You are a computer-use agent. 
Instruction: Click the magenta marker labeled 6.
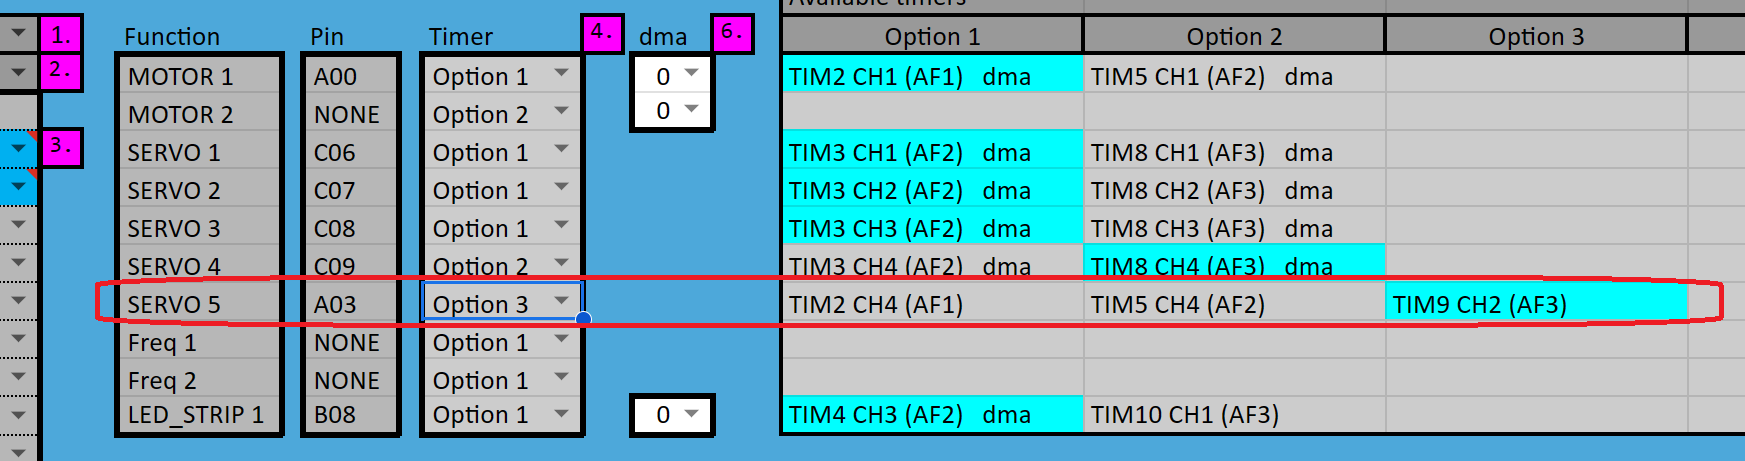[732, 33]
